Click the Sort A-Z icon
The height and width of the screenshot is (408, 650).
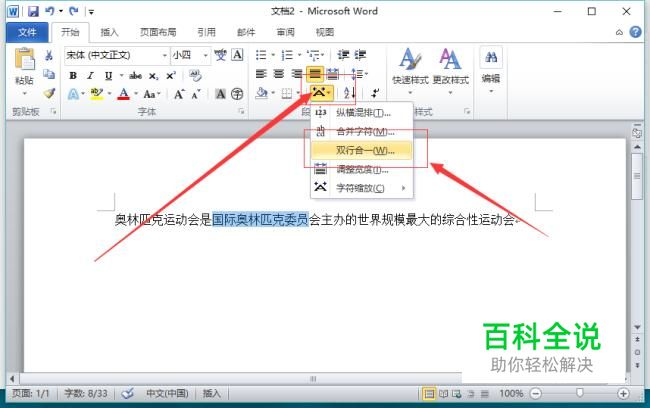point(349,93)
